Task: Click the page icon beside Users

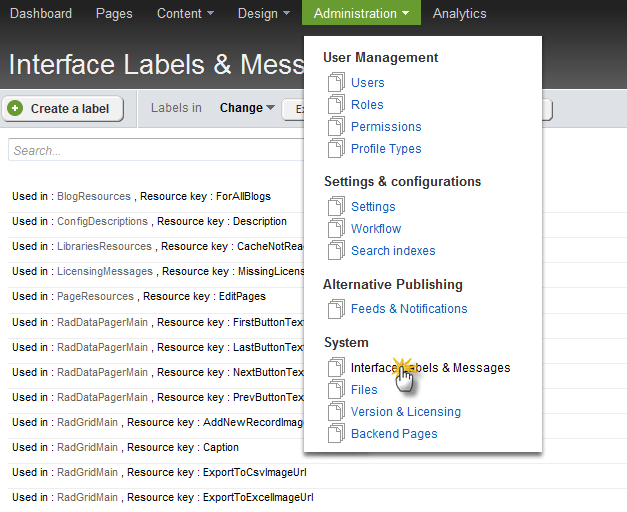Action: click(336, 82)
